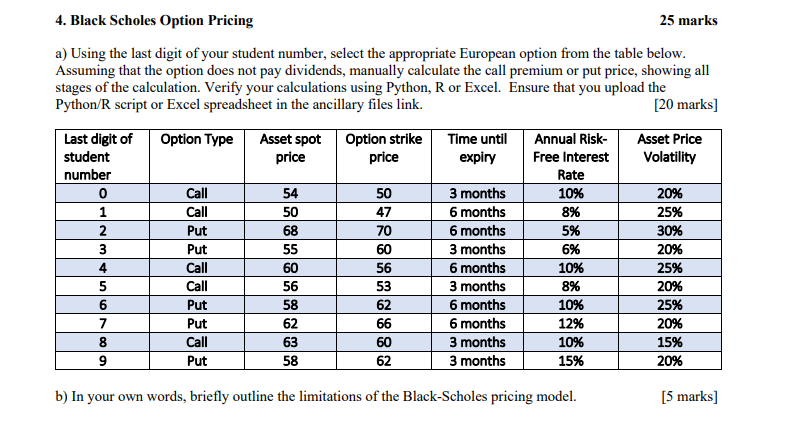Select the spot price 68 cell
The image size is (803, 424).
click(x=290, y=231)
